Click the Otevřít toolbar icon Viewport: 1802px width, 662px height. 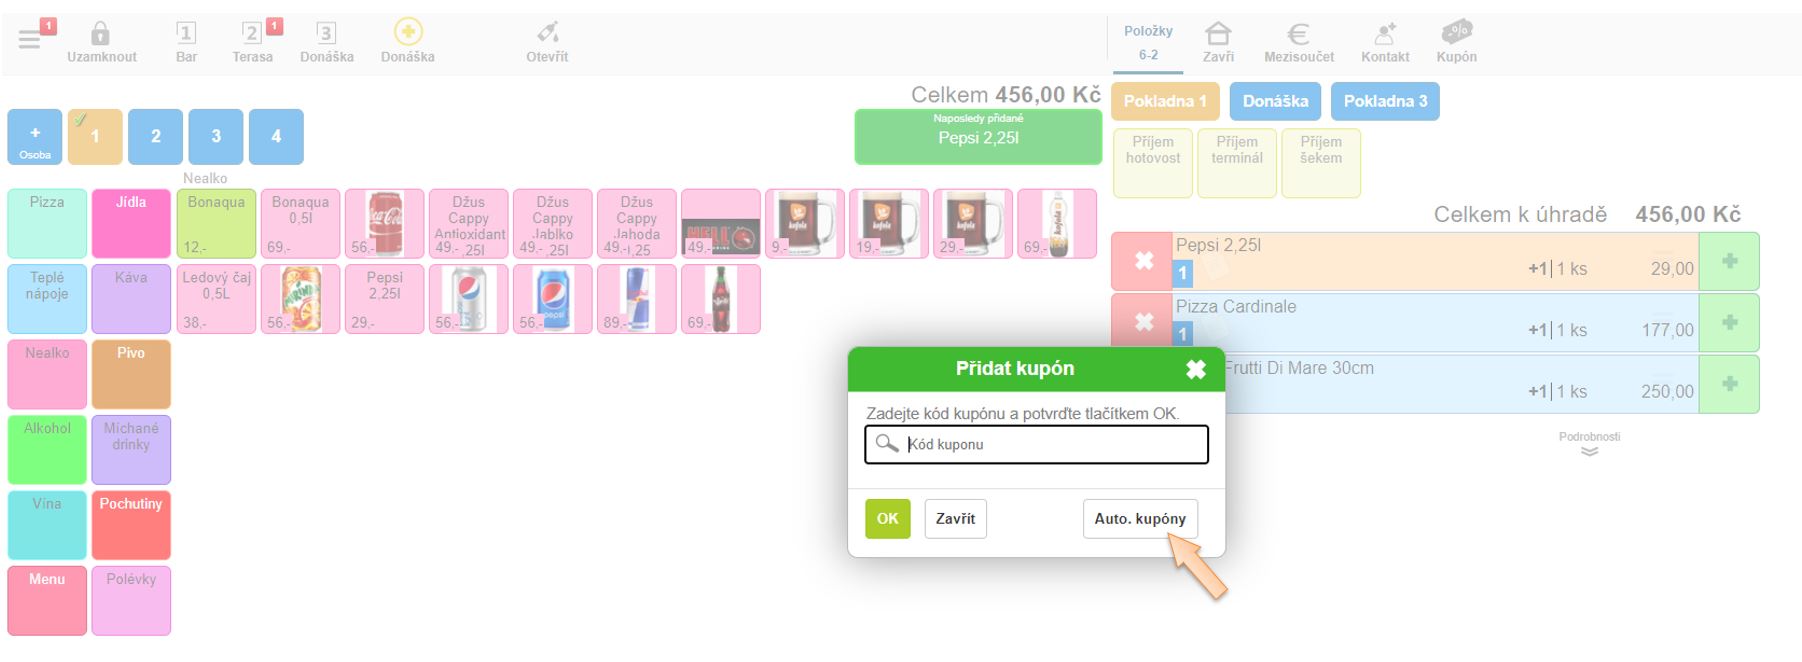tap(547, 34)
